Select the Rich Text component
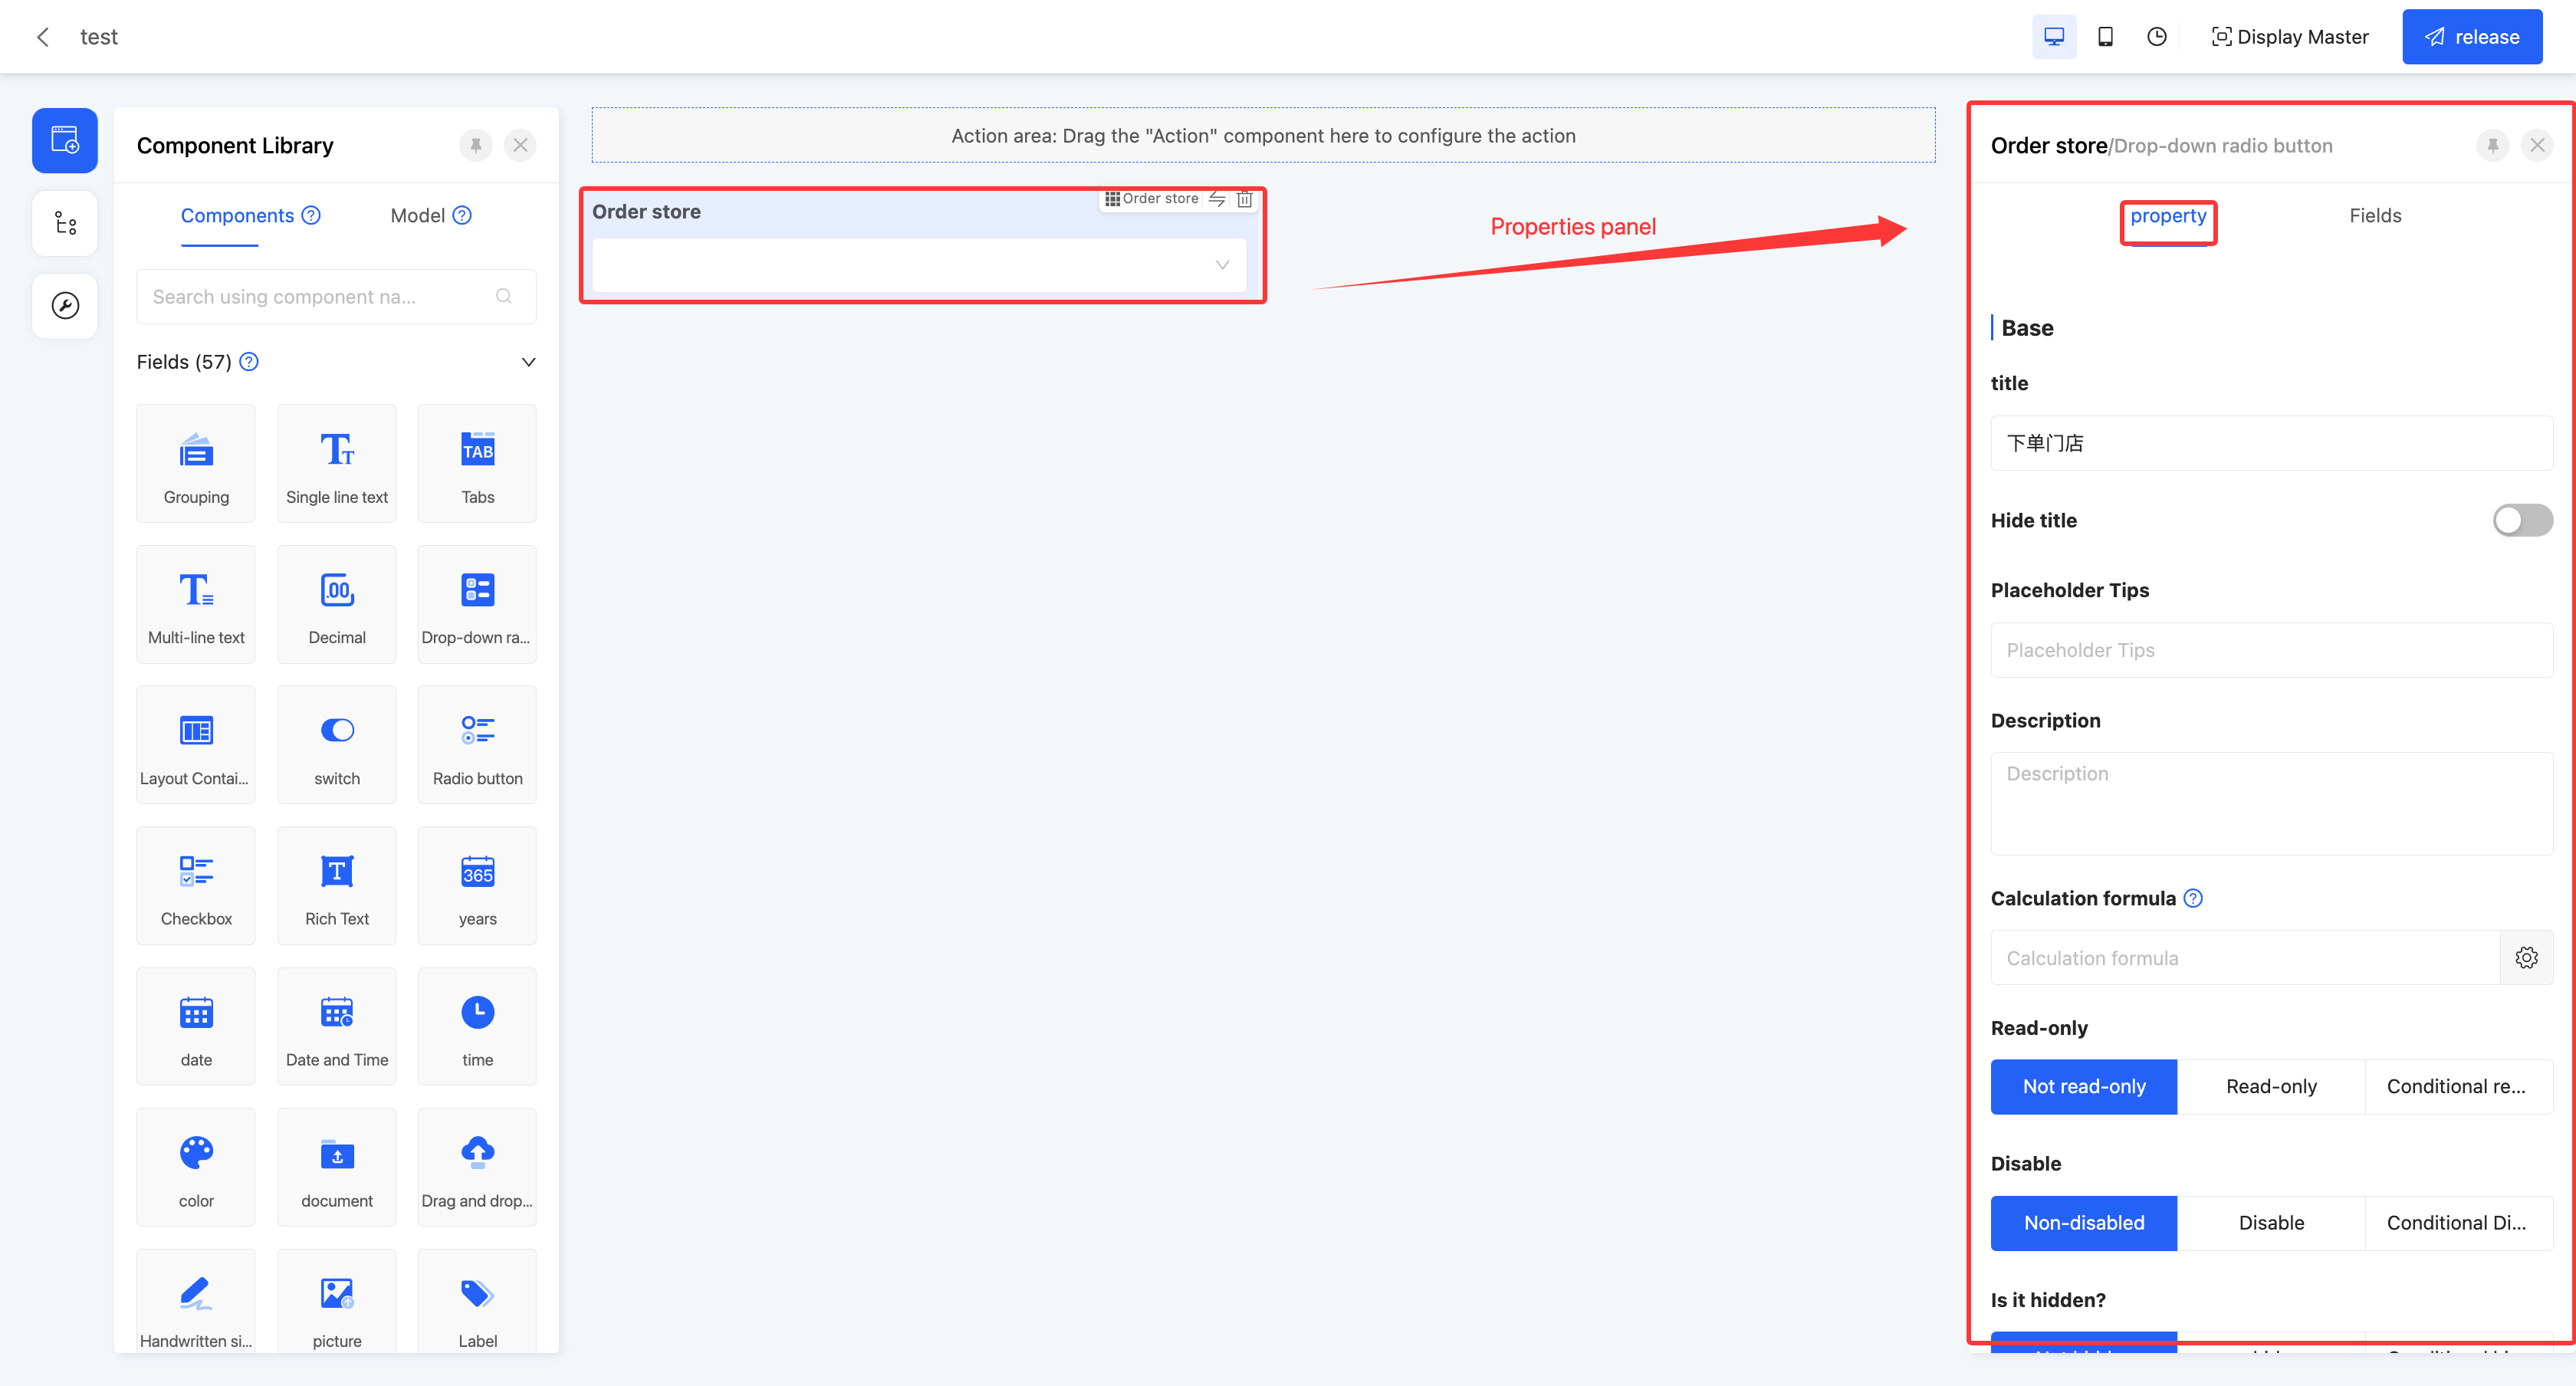Screen dimensions: 2576x1386 click(x=337, y=885)
